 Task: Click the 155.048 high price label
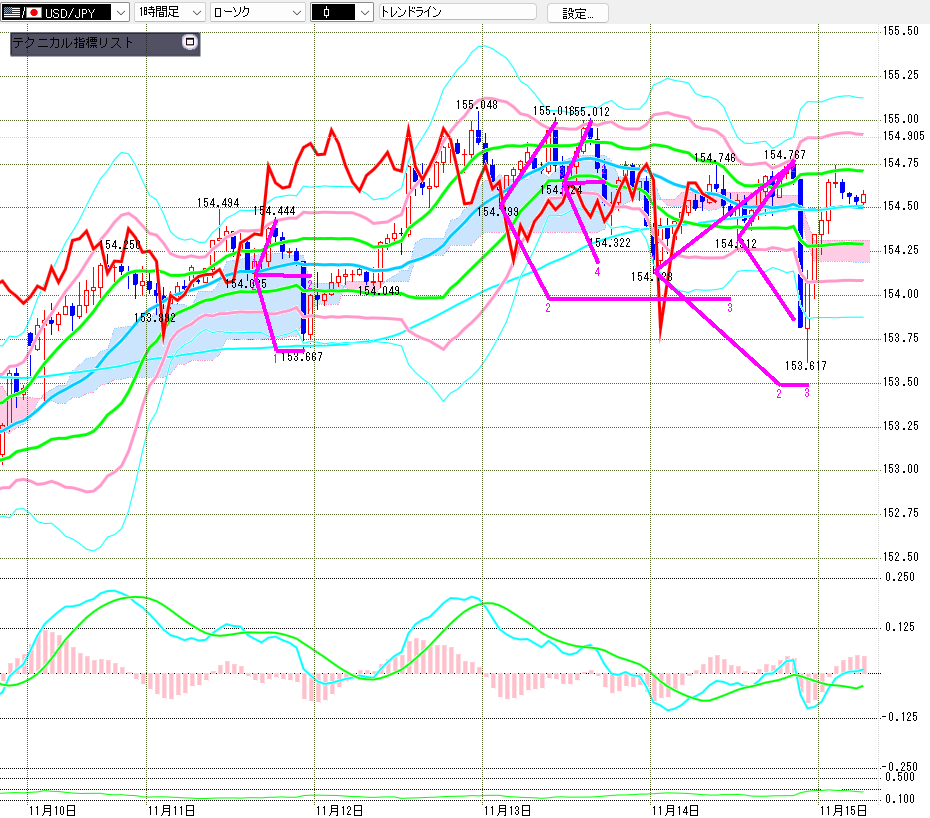coord(477,104)
